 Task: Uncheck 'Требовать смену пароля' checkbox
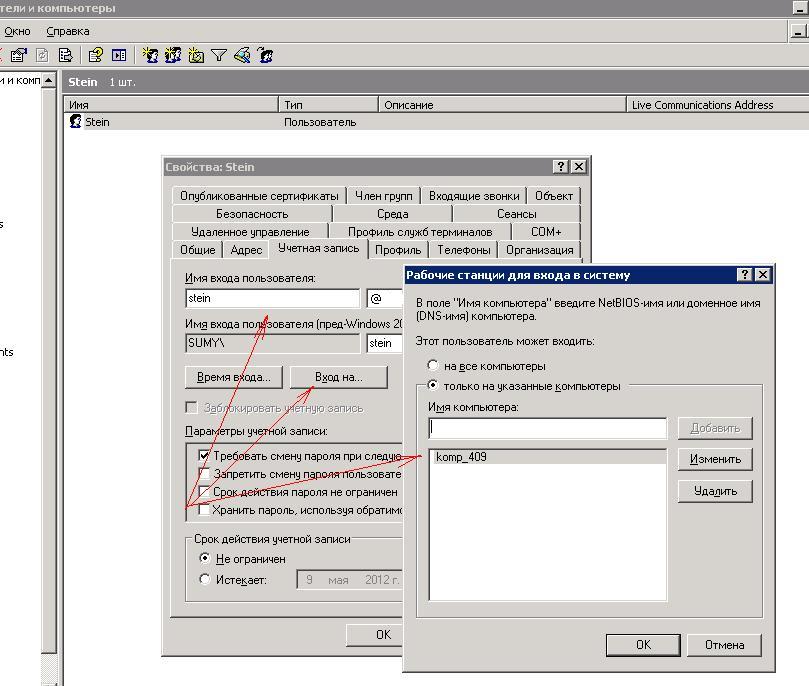pyautogui.click(x=204, y=456)
